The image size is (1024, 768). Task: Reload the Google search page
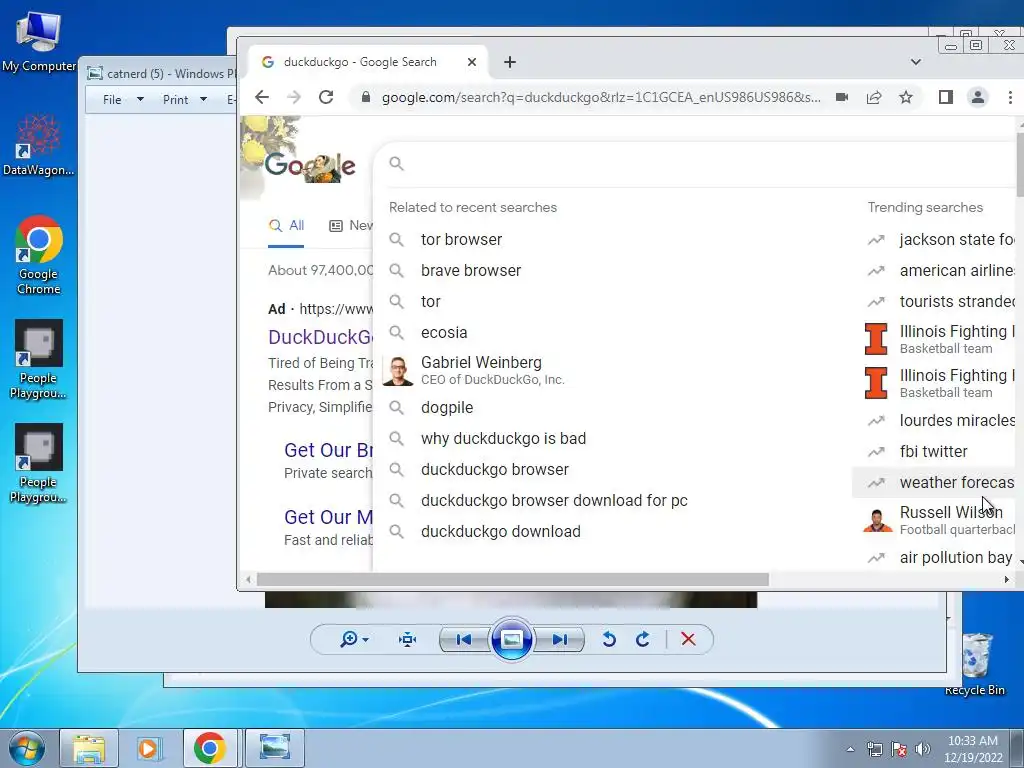click(326, 97)
